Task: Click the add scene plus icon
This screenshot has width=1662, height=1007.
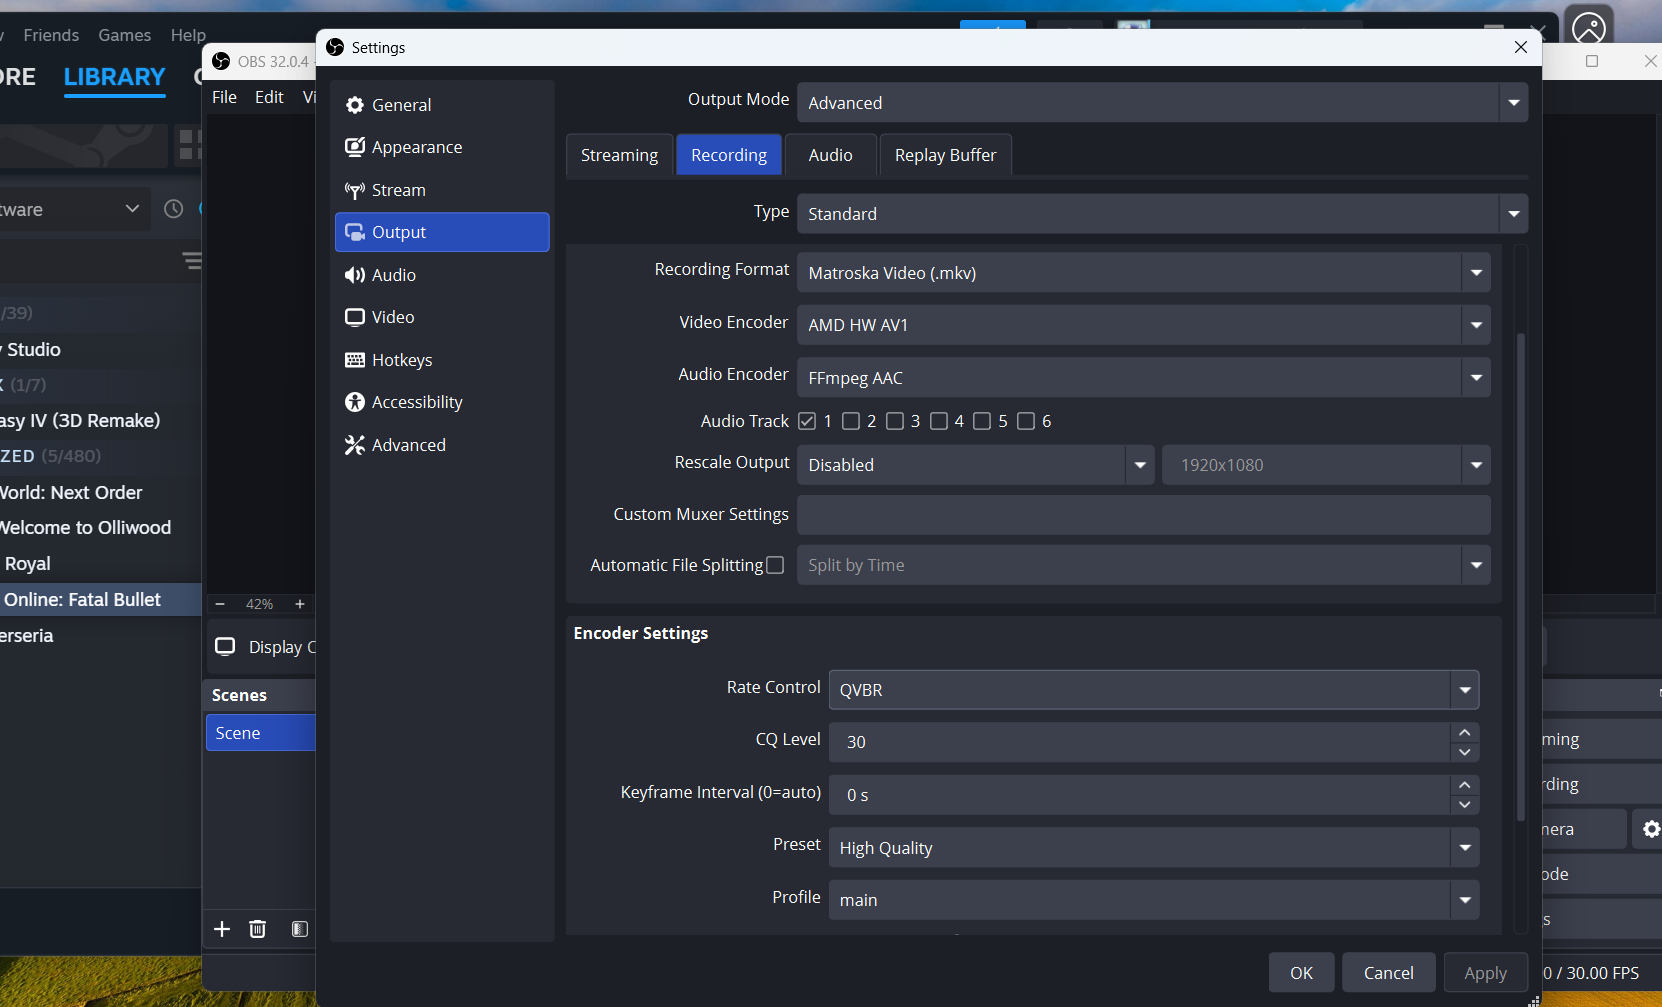Action: 222,929
